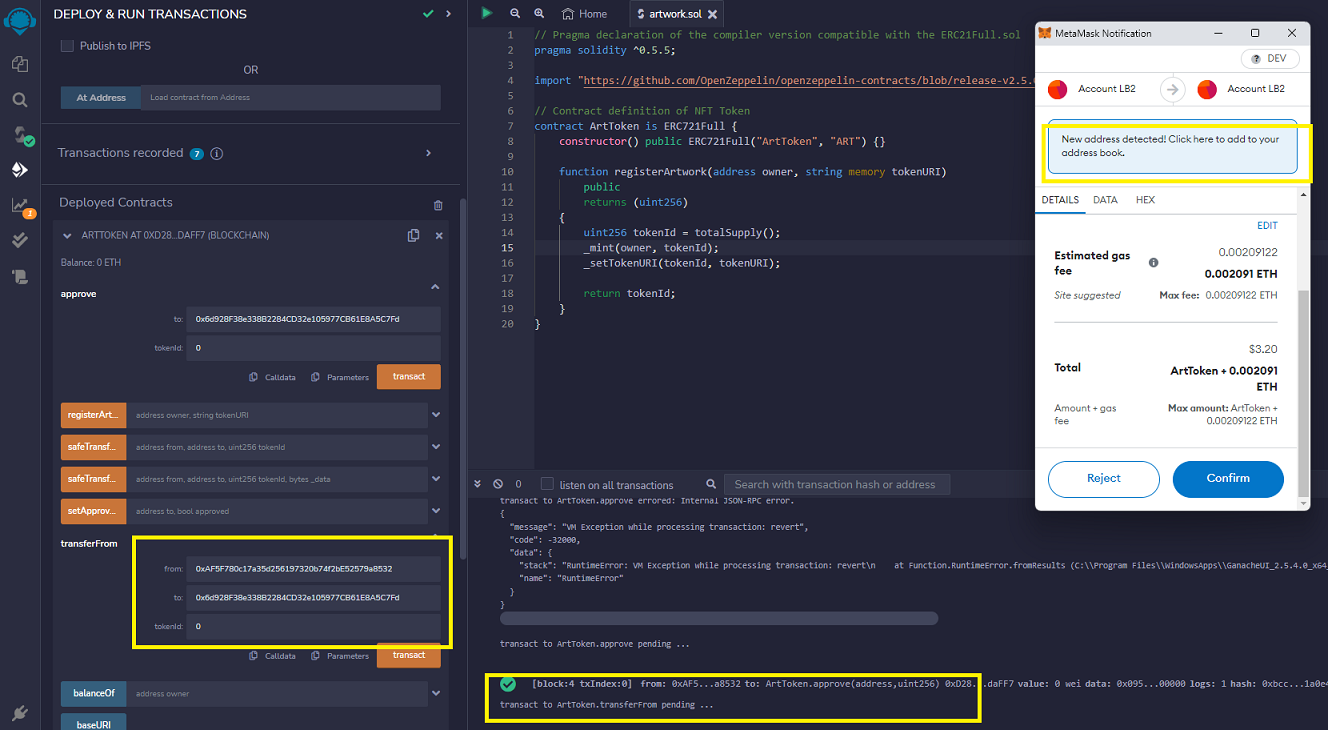The width and height of the screenshot is (1328, 730).
Task: Open MetaMask DATA tab
Action: (x=1105, y=200)
